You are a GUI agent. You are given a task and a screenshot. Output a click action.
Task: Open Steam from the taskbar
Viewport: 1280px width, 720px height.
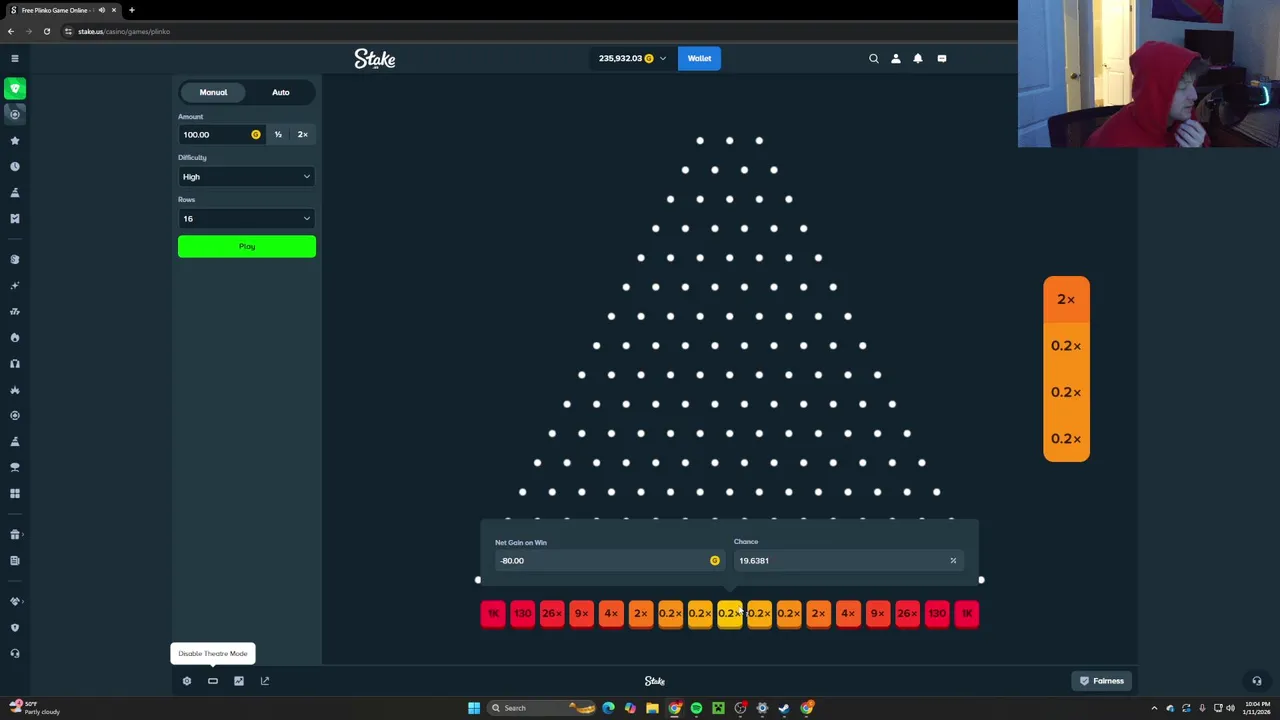tap(784, 708)
